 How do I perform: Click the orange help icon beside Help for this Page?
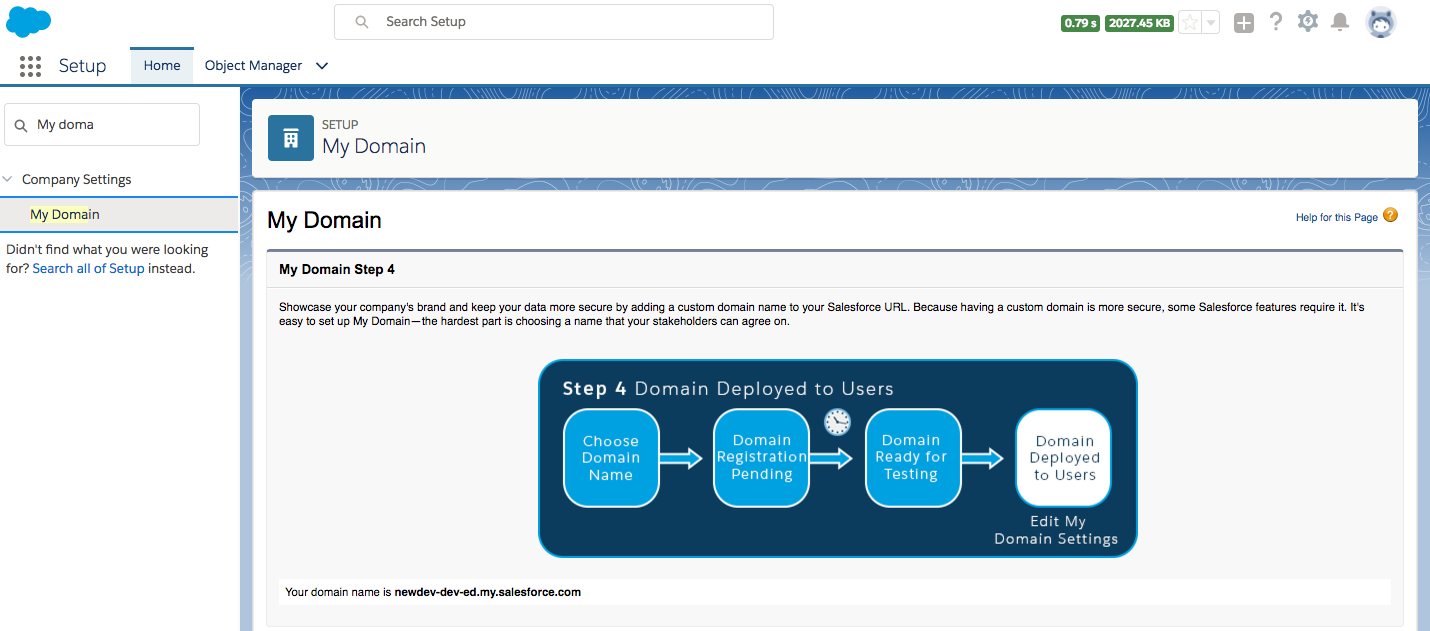[1390, 215]
